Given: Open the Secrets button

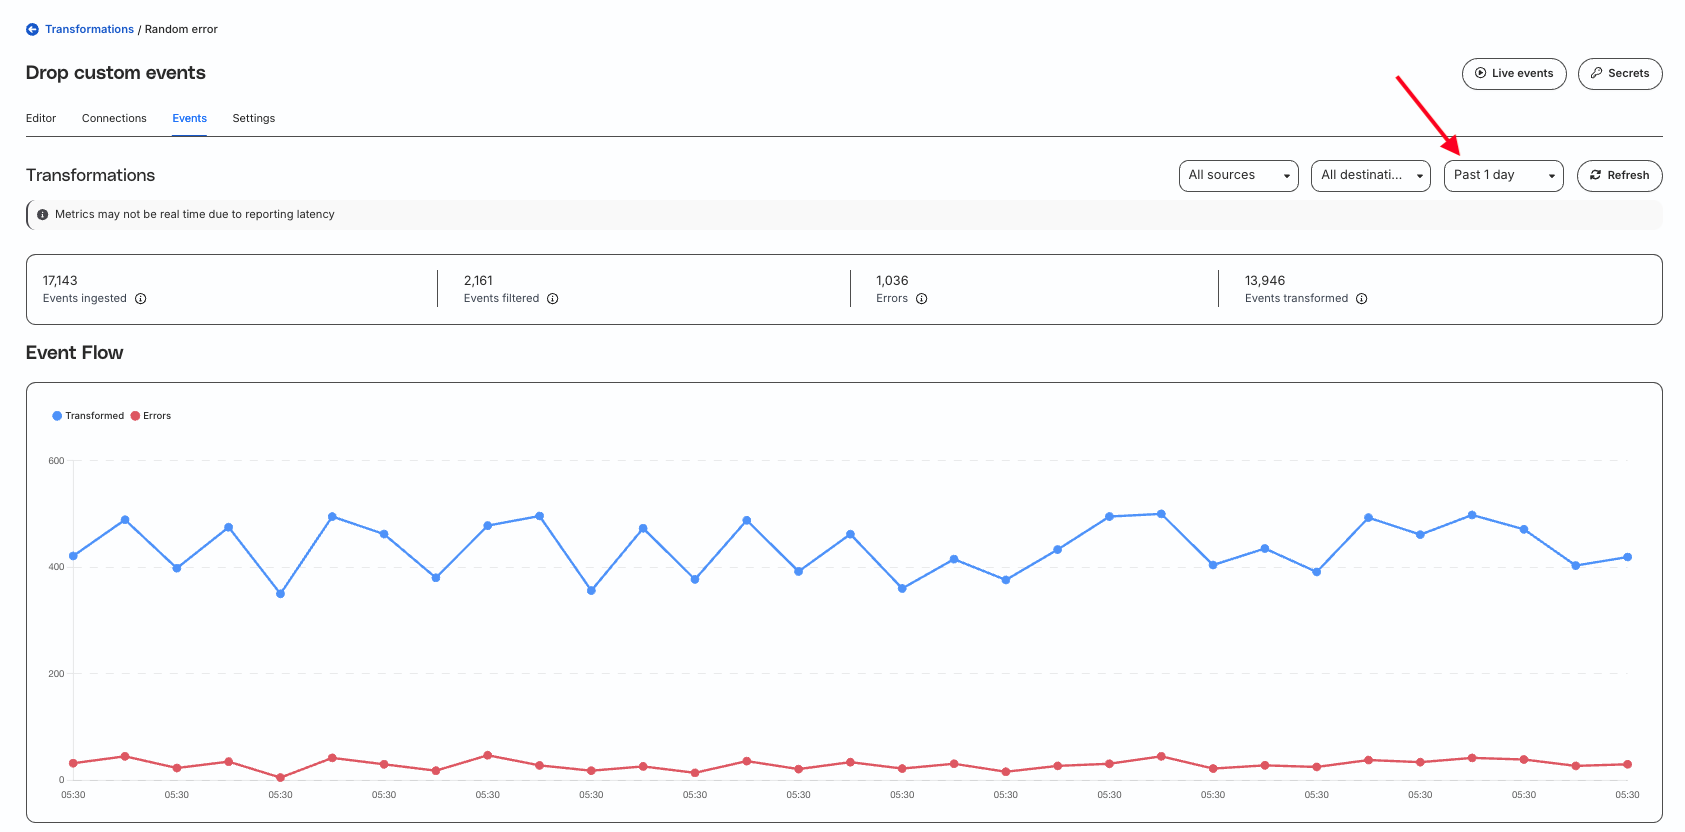Looking at the screenshot, I should pos(1620,74).
